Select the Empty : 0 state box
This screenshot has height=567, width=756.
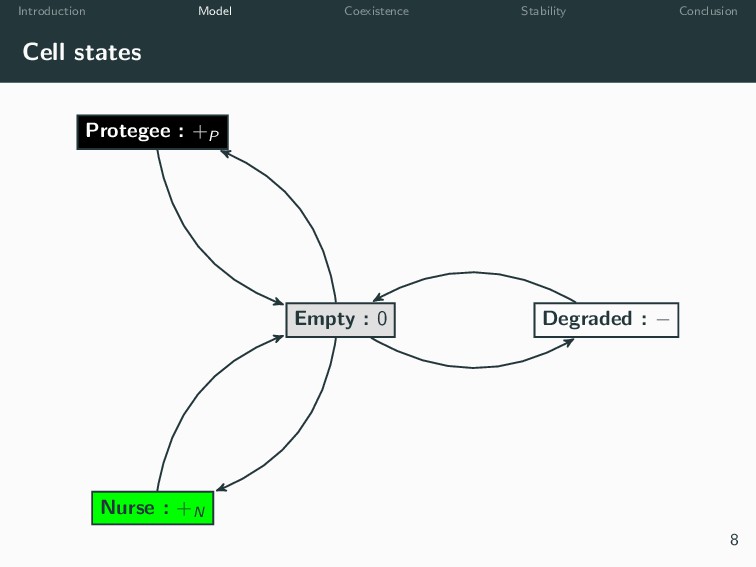coord(340,320)
